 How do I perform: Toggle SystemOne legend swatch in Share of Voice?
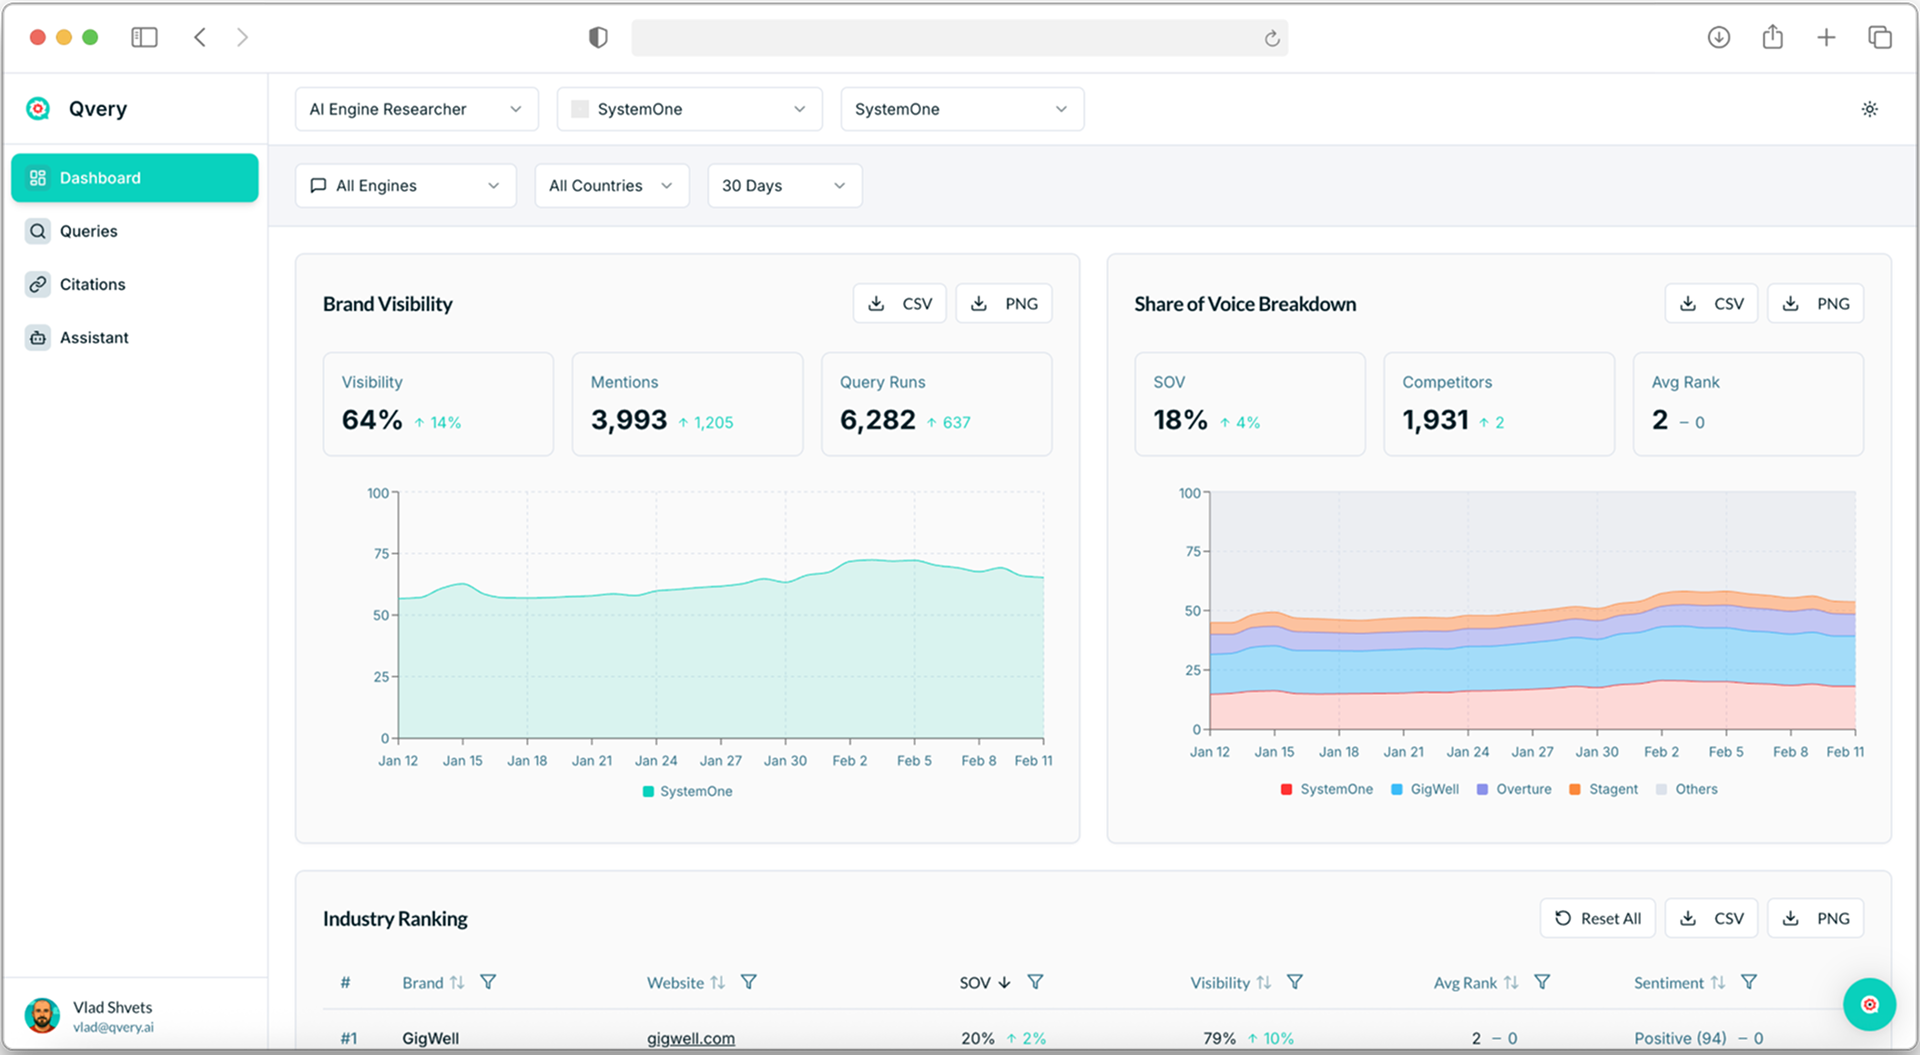coord(1286,790)
